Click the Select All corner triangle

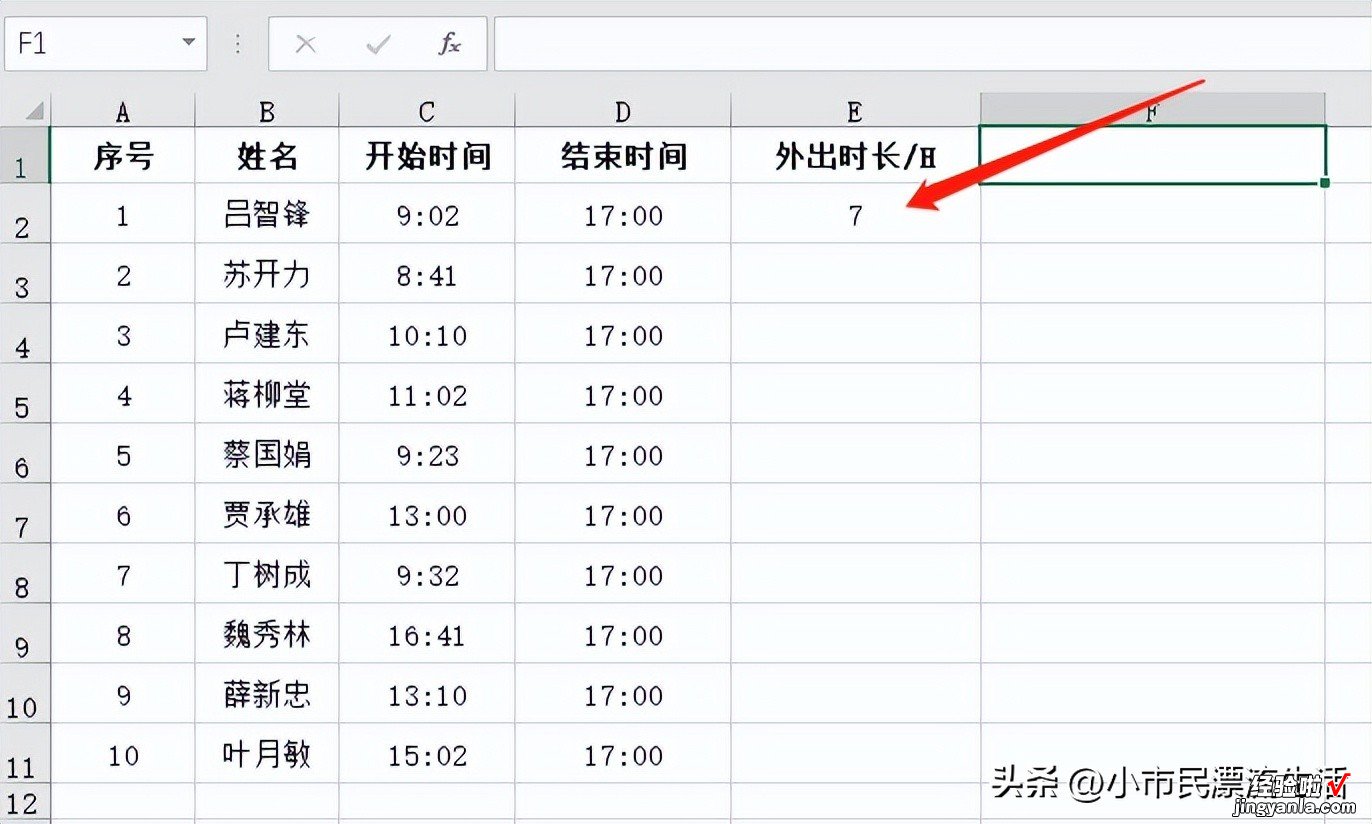[35, 109]
